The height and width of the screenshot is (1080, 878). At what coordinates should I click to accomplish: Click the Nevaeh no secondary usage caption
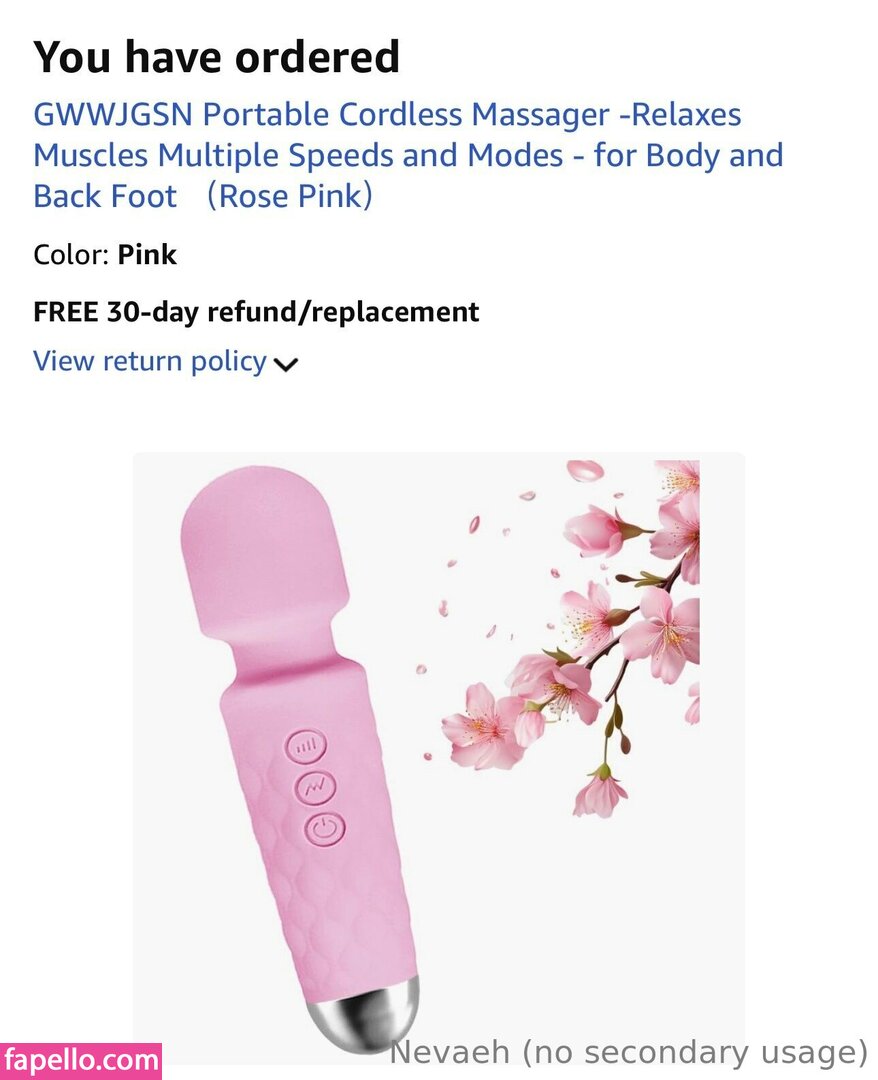(x=629, y=1052)
